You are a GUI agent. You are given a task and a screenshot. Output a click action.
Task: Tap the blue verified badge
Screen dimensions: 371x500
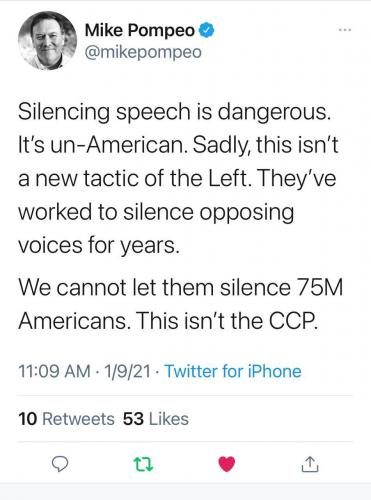click(206, 30)
